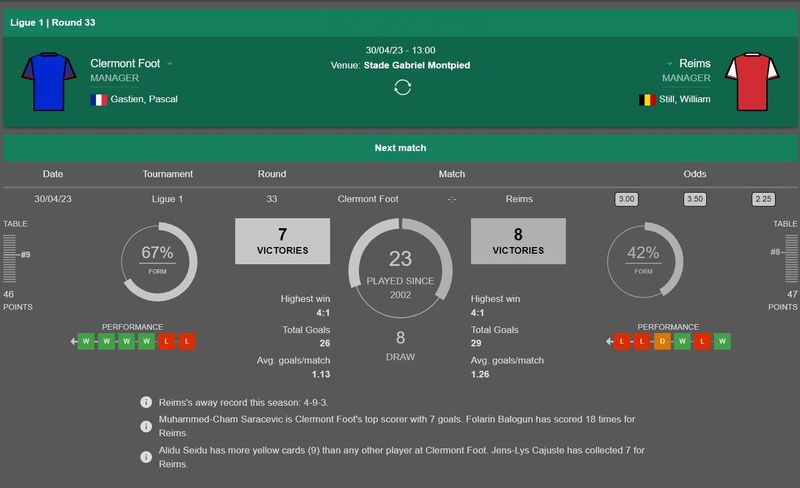Click the French flag beside Gastien, Pascal

click(98, 100)
